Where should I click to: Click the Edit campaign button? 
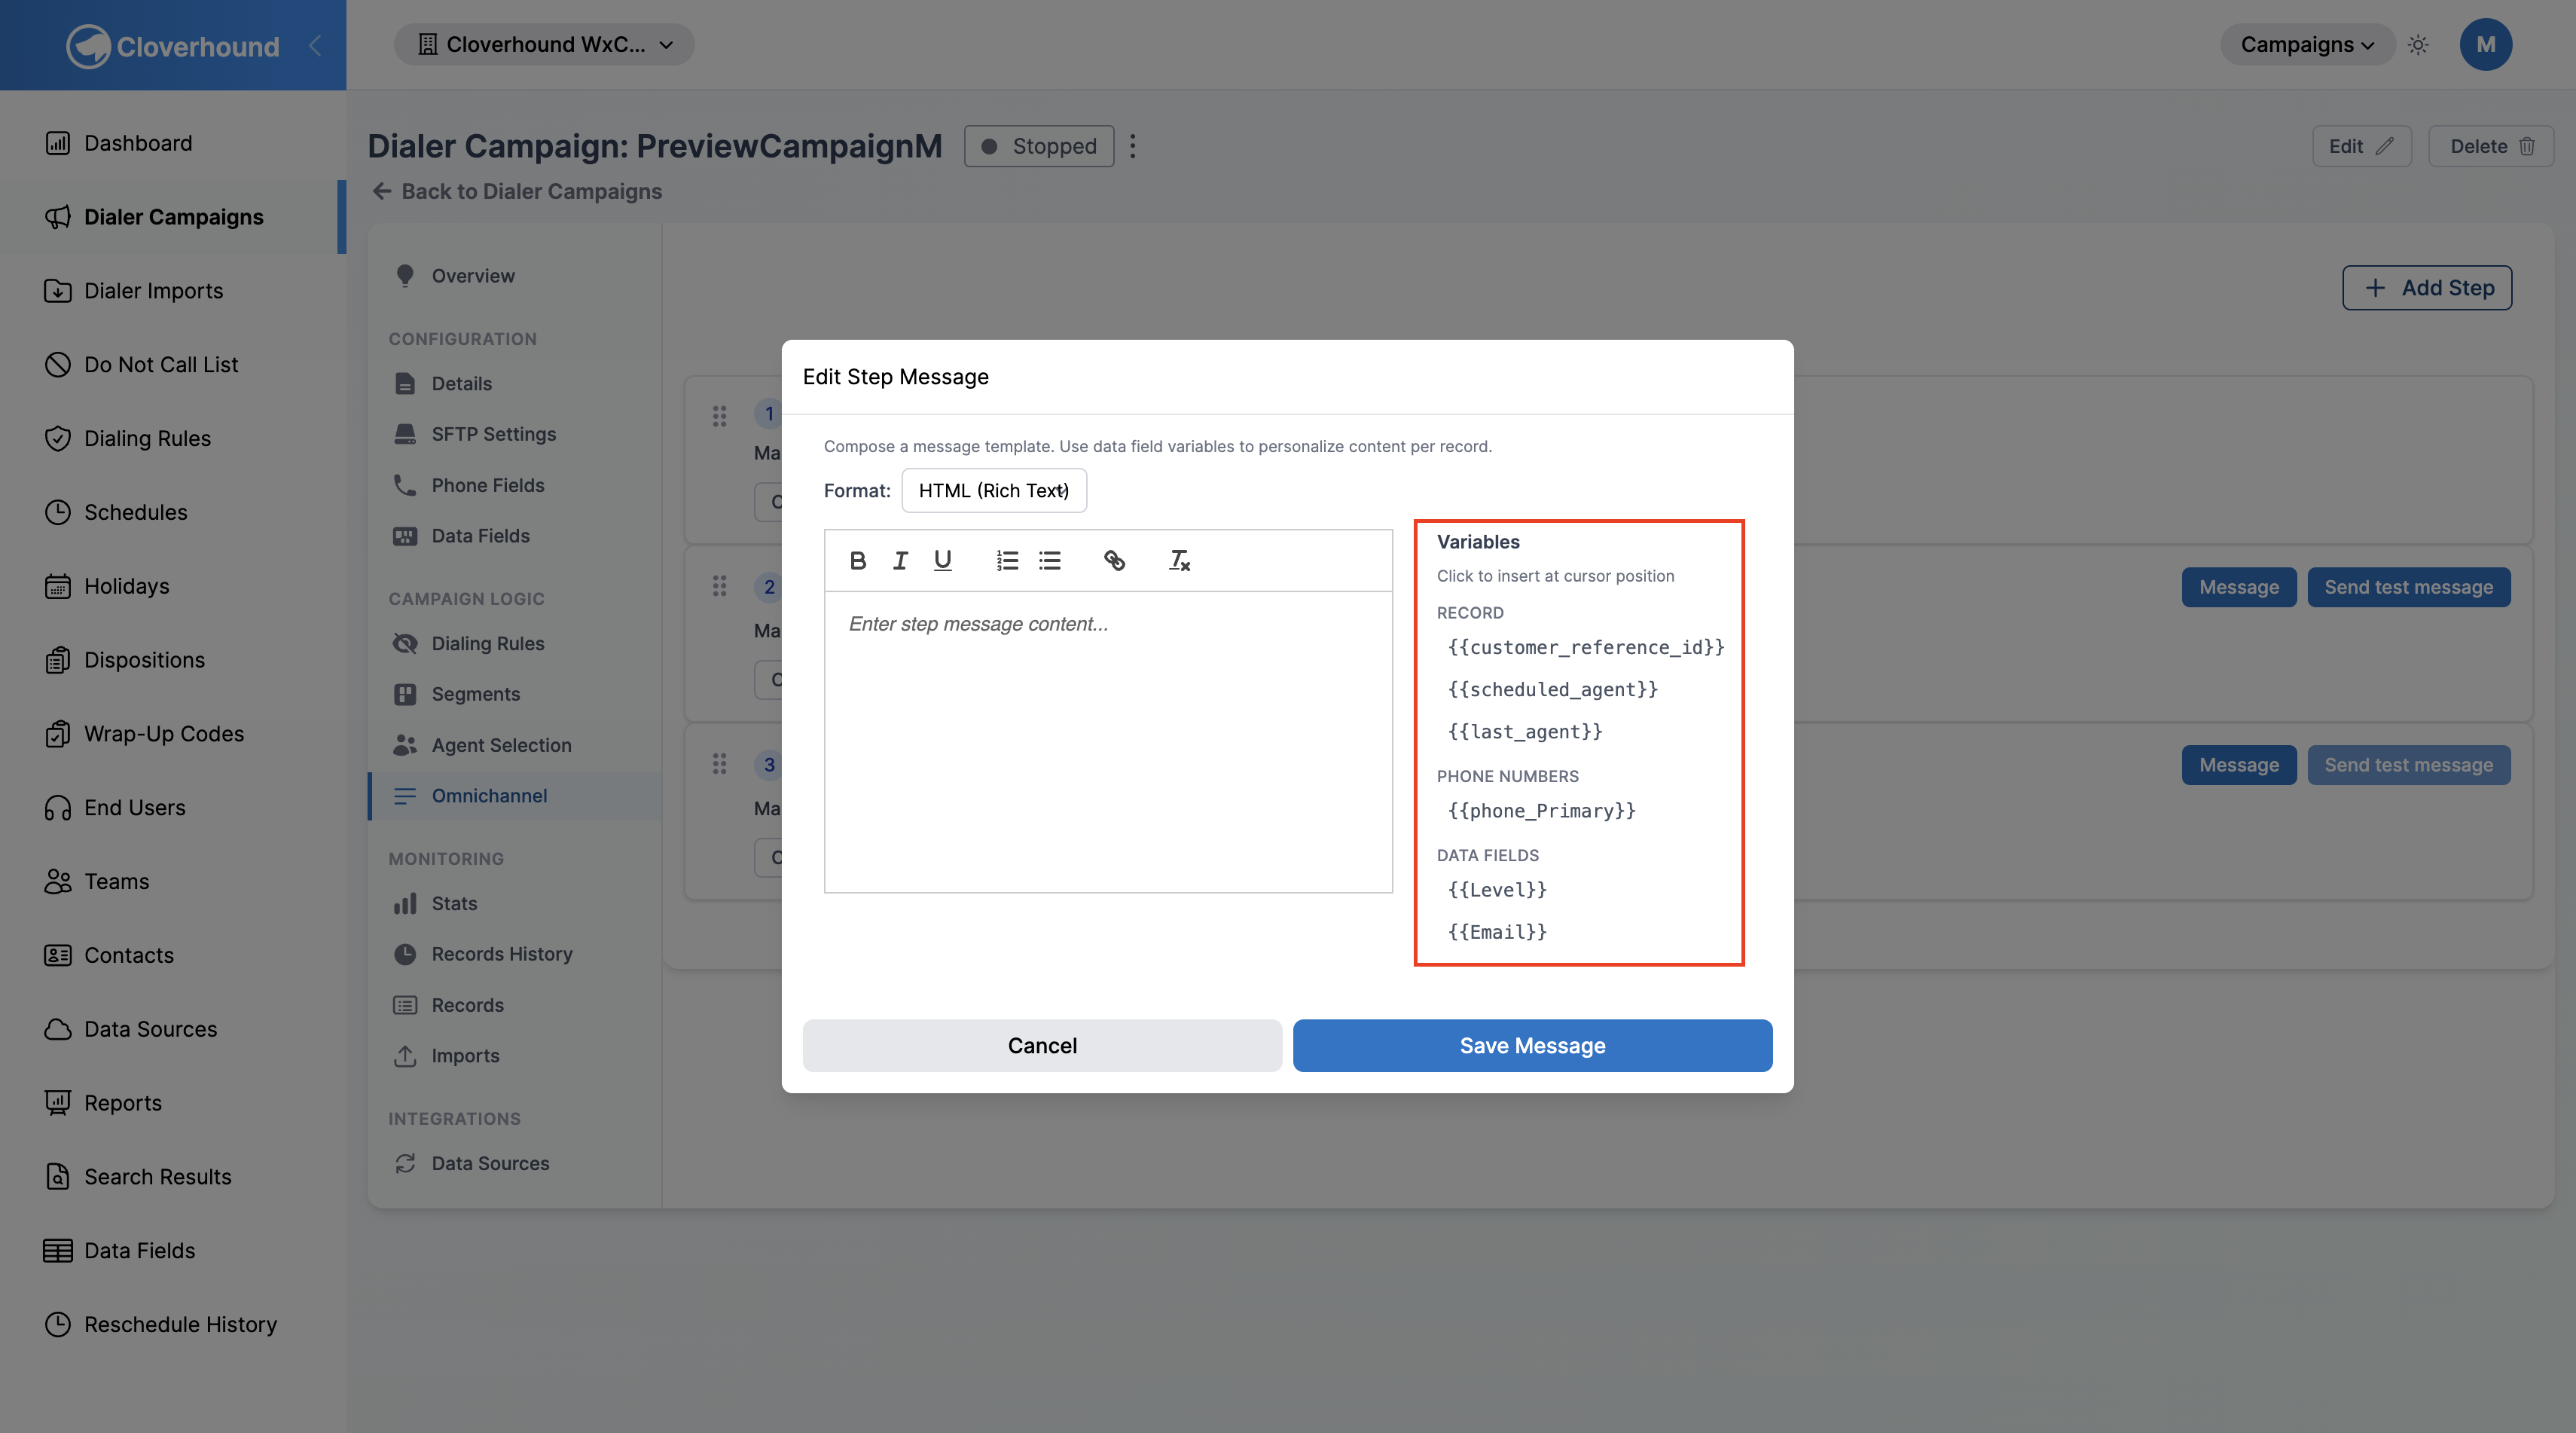2361,146
